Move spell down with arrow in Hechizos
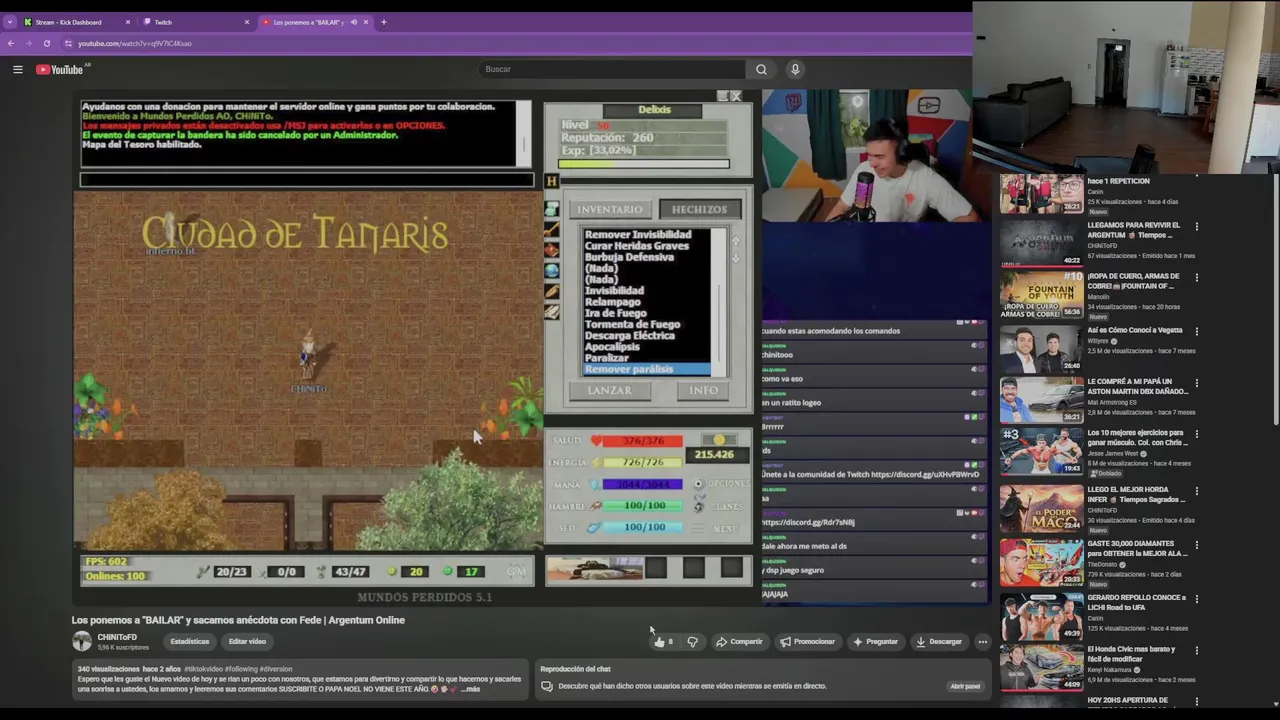 pyautogui.click(x=736, y=258)
